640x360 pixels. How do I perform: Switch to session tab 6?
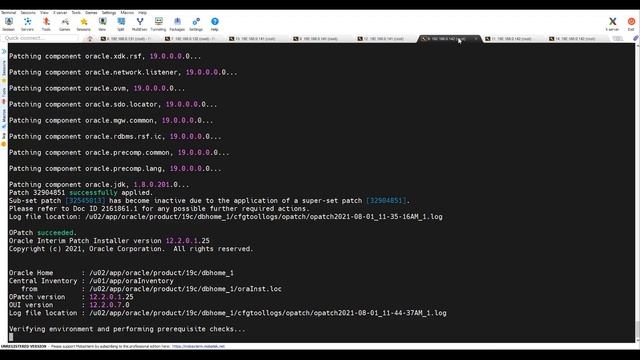point(127,39)
